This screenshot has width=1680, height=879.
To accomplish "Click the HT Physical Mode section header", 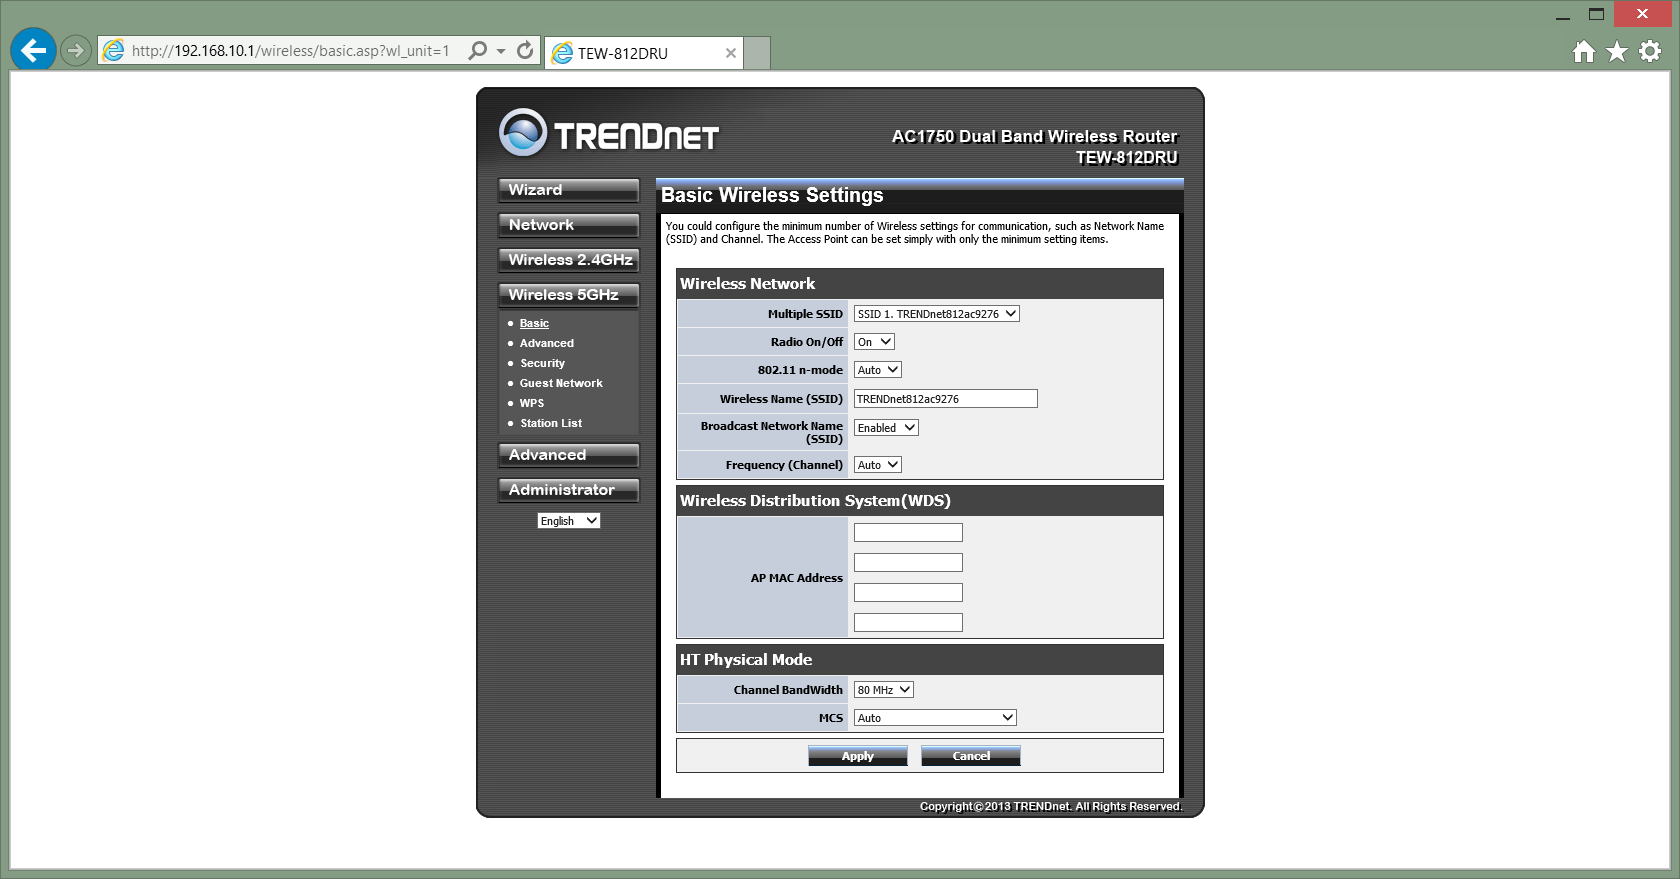I will [x=920, y=660].
